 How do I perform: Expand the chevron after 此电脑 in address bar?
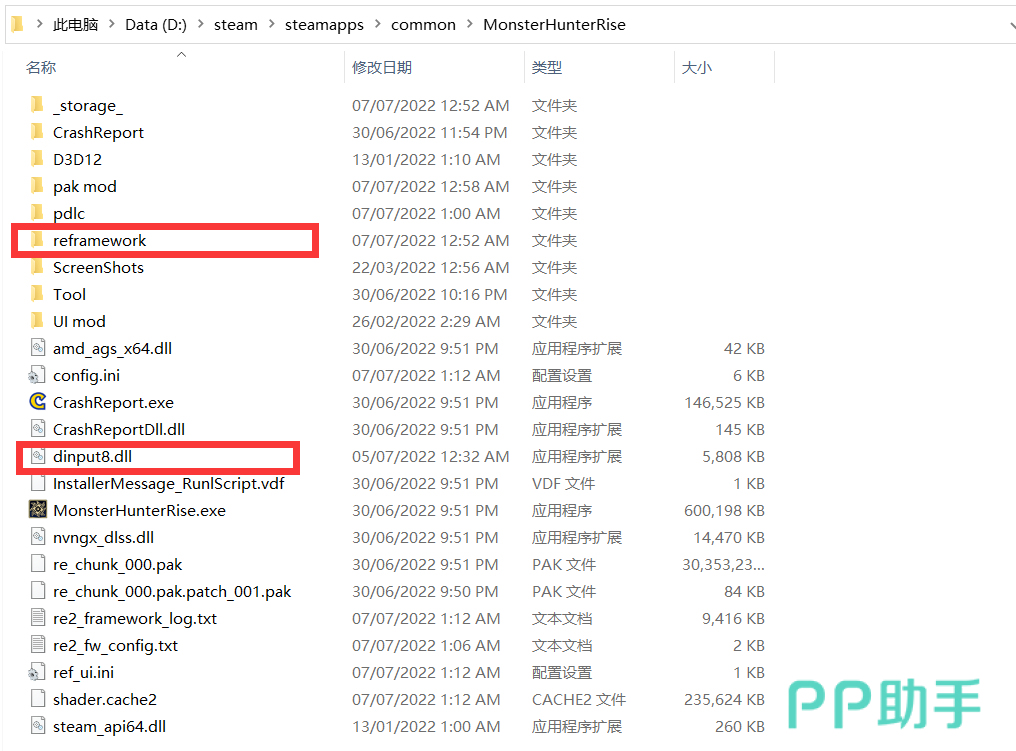(111, 24)
